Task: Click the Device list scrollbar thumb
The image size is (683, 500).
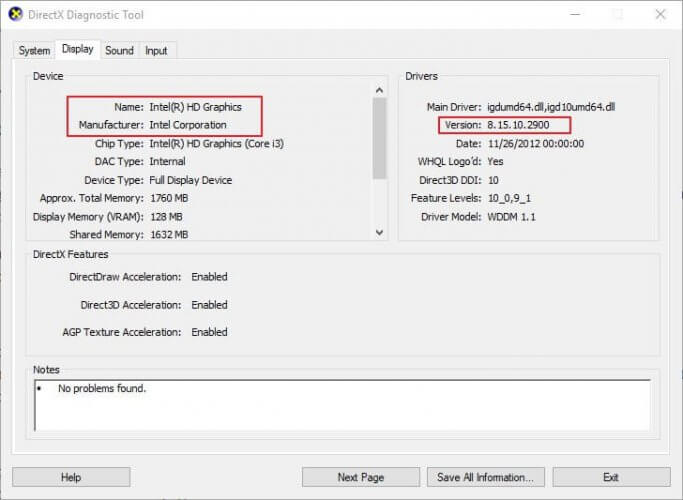Action: click(379, 138)
